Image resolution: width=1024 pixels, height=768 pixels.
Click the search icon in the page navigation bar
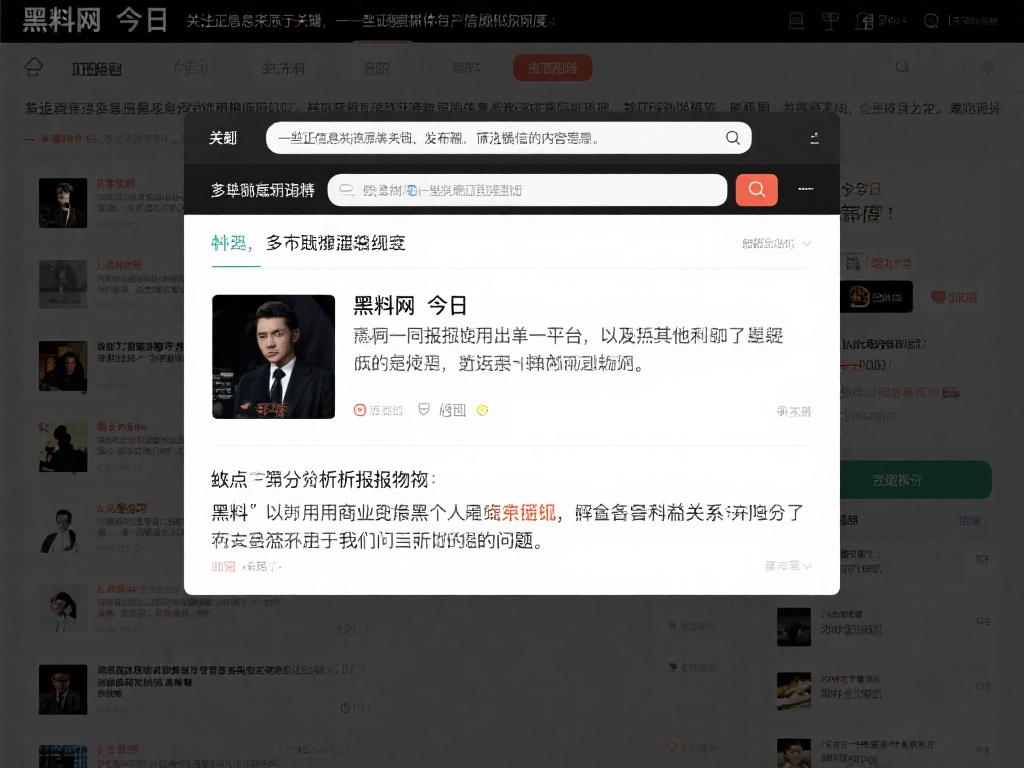tap(903, 67)
